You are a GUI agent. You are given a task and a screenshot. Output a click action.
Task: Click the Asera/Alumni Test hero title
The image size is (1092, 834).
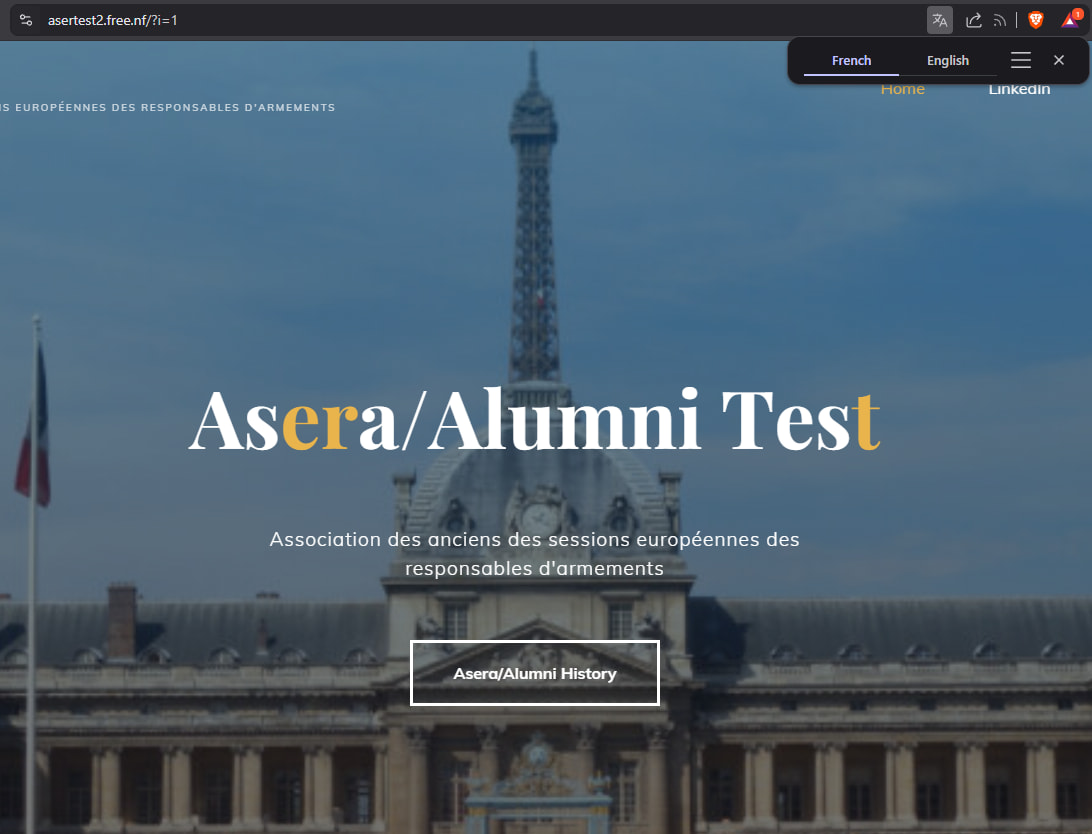coord(535,420)
